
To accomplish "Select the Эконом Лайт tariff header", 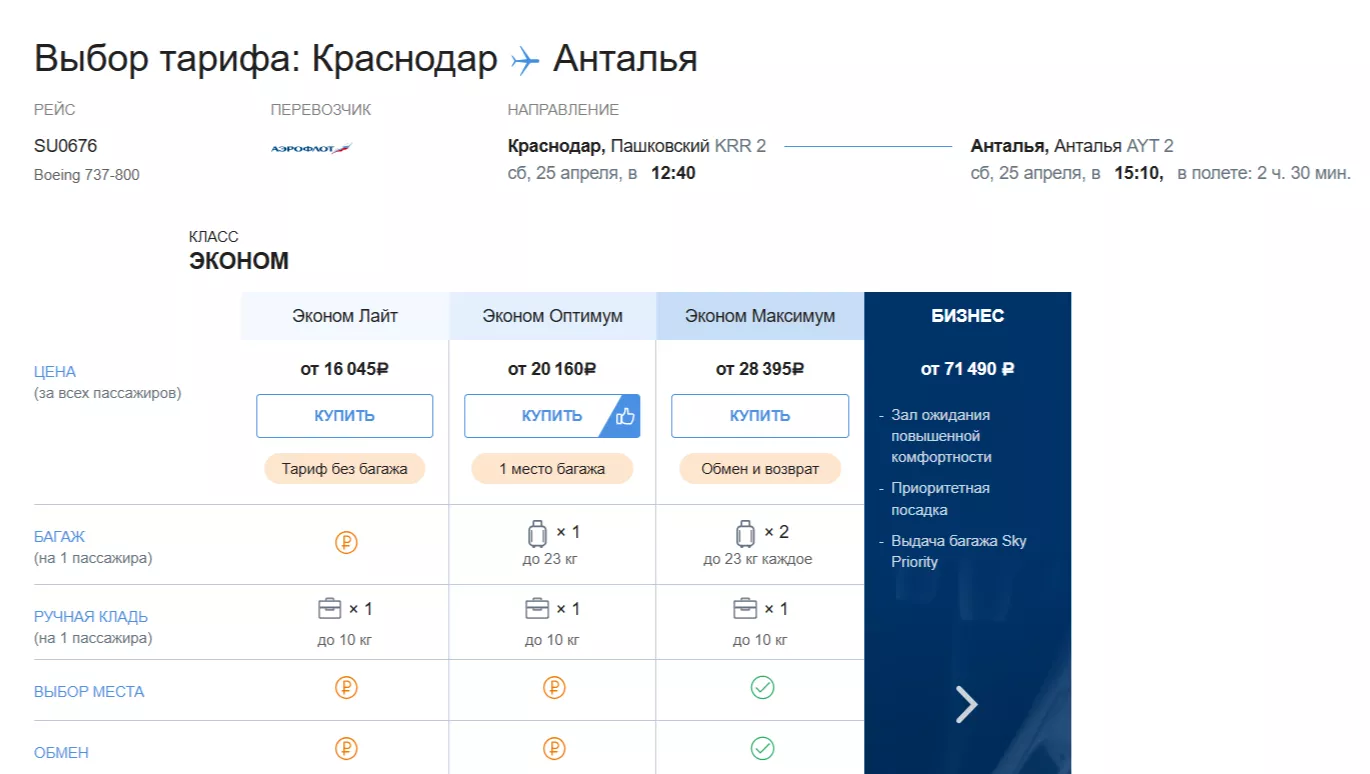I will (345, 316).
